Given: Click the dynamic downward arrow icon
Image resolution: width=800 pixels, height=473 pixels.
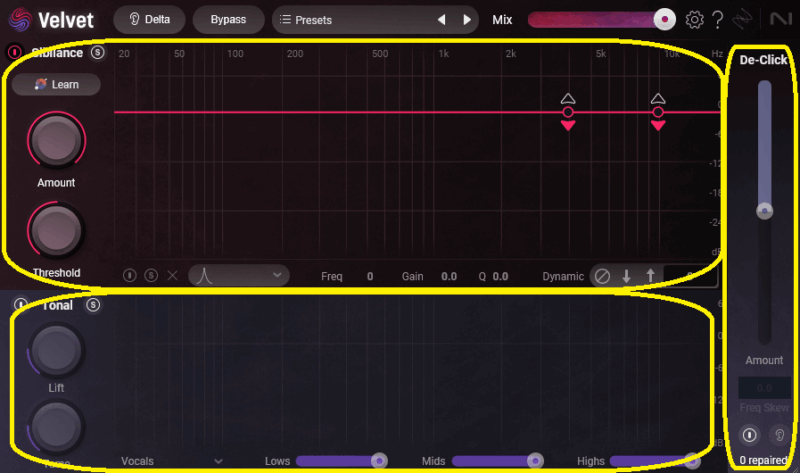Looking at the screenshot, I should tap(627, 276).
